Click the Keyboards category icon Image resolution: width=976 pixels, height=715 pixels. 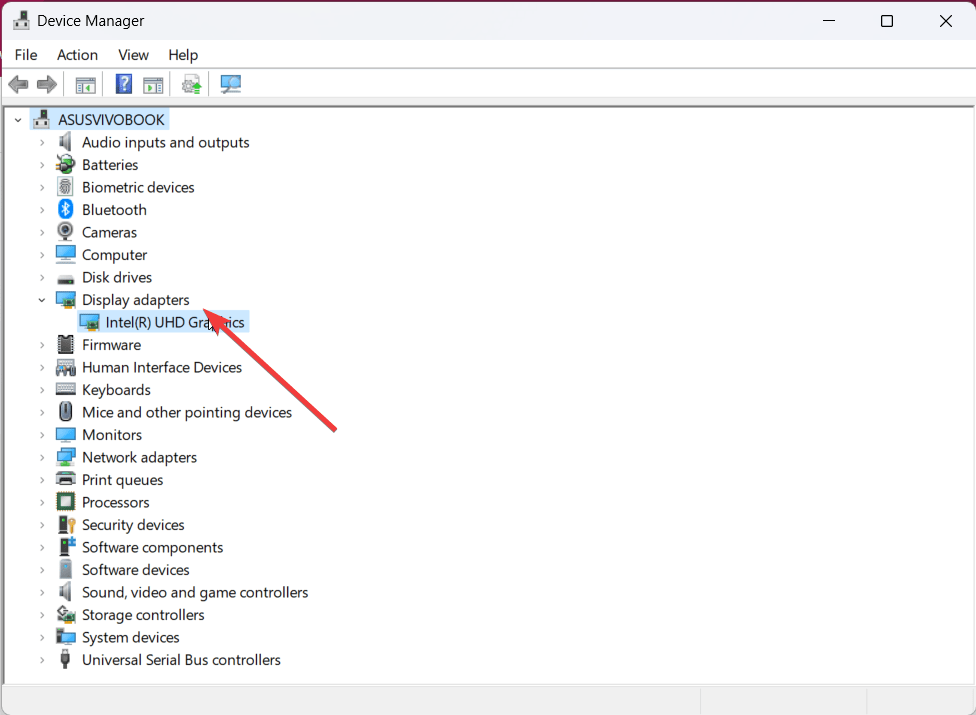65,389
